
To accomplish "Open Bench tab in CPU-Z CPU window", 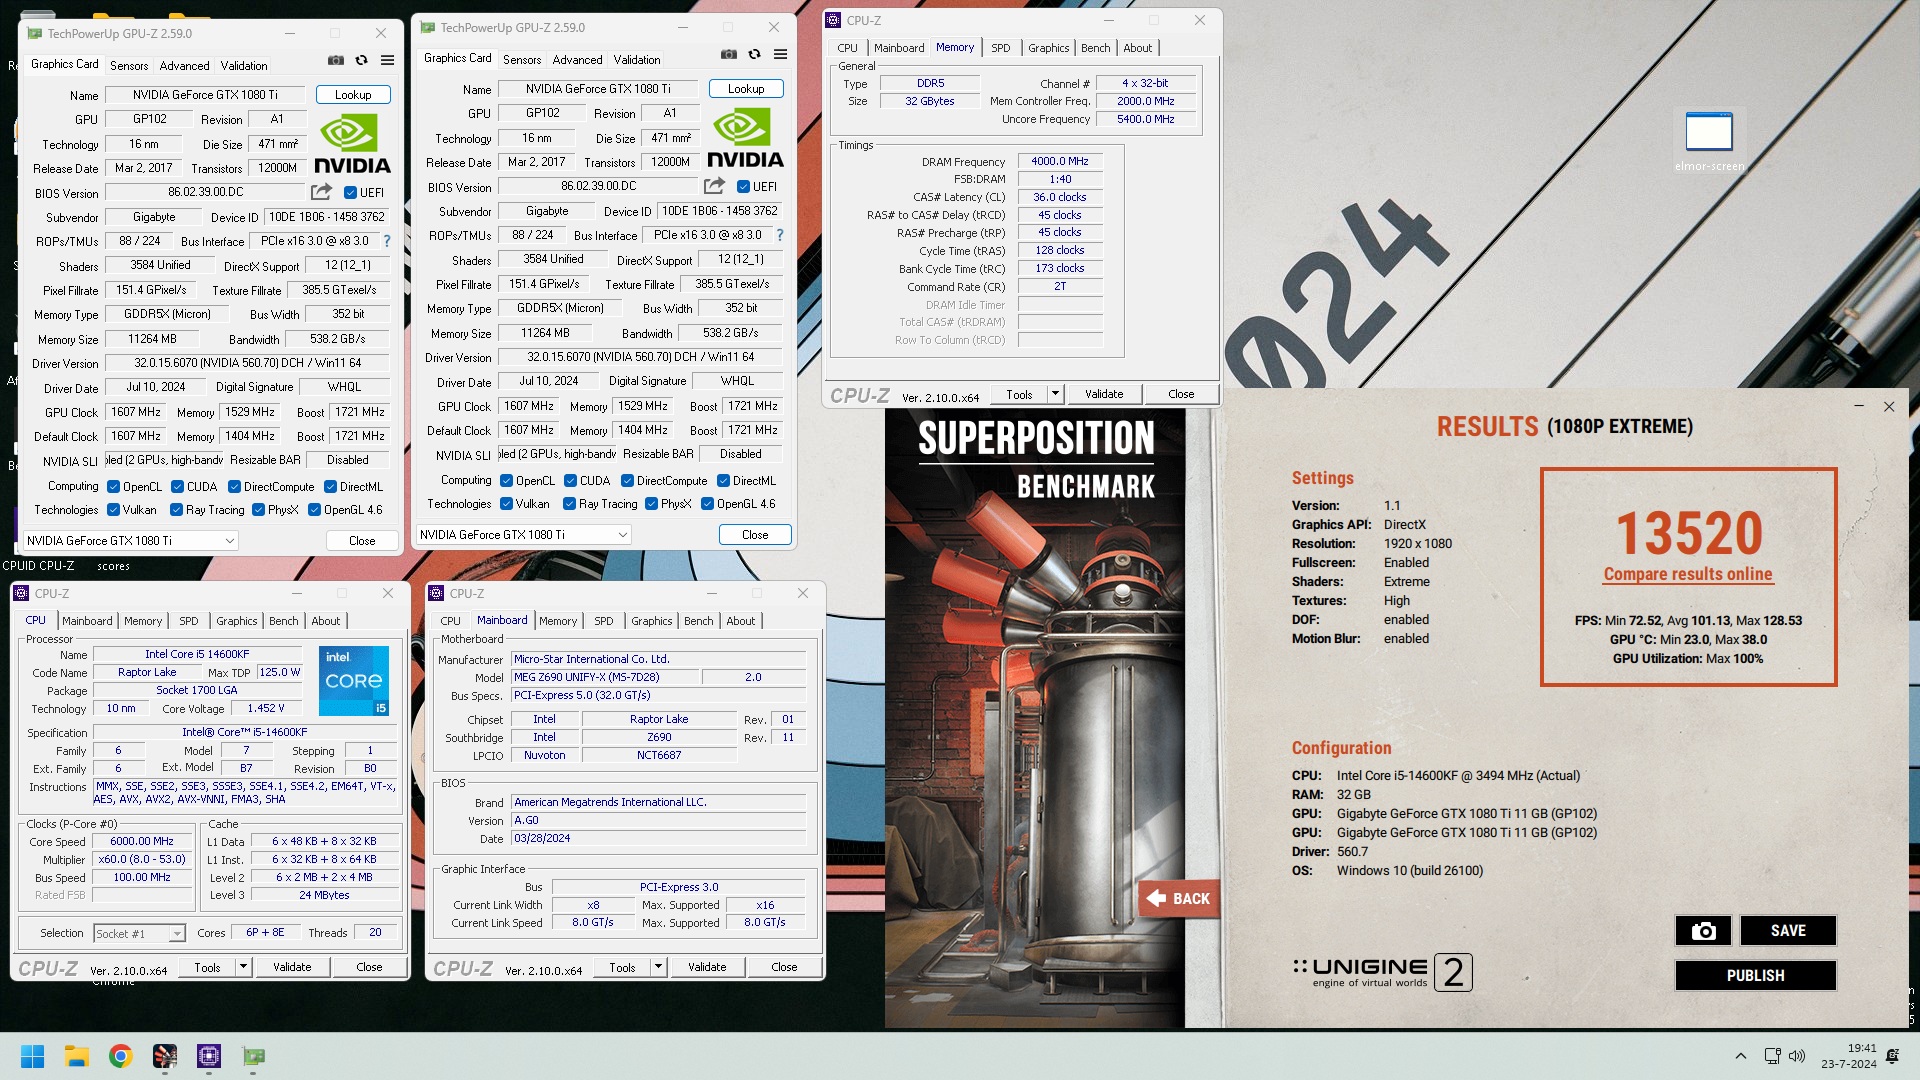I will point(284,621).
